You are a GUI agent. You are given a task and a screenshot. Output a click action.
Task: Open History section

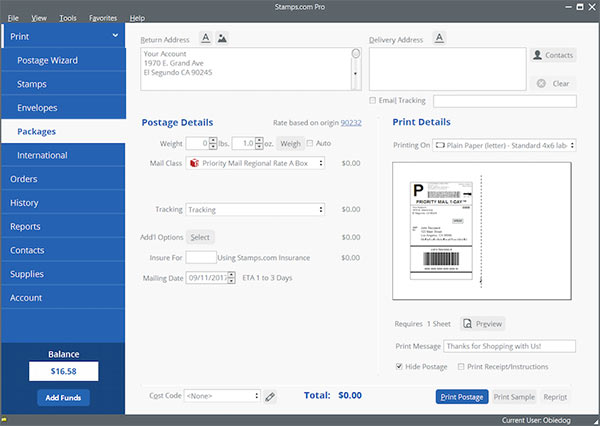(x=64, y=202)
